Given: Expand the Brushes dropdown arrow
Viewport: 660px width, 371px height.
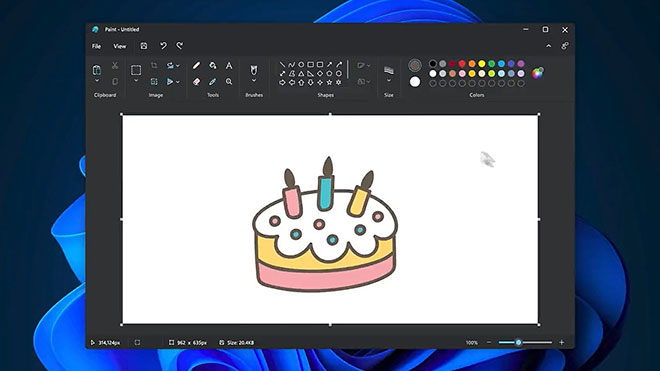Looking at the screenshot, I should [x=254, y=80].
